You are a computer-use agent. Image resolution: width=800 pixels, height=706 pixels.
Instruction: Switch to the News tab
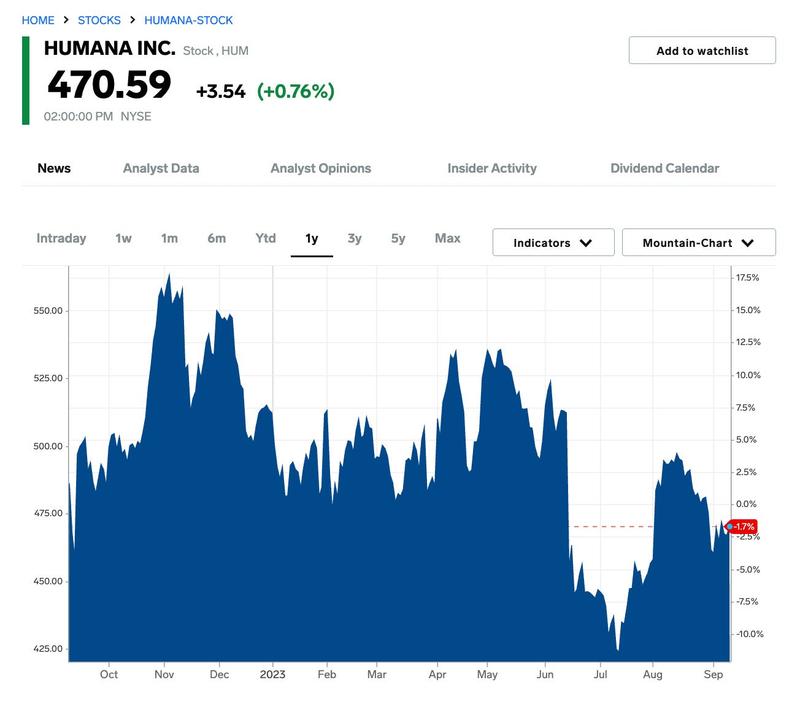point(54,168)
